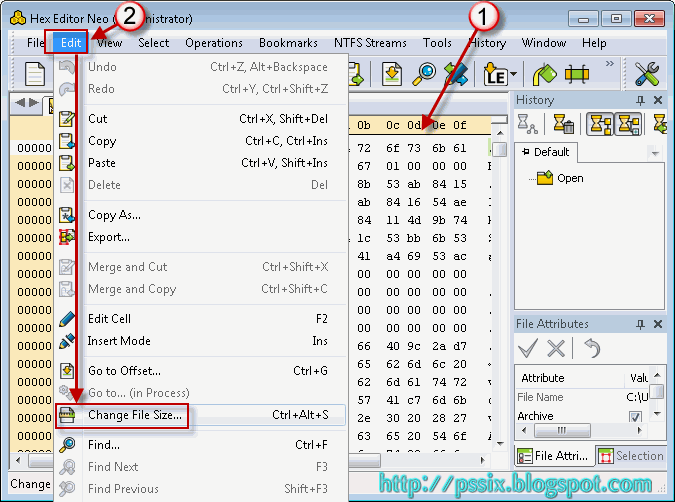Open the History tab list dropdown arrow
The height and width of the screenshot is (502, 675).
click(x=655, y=153)
